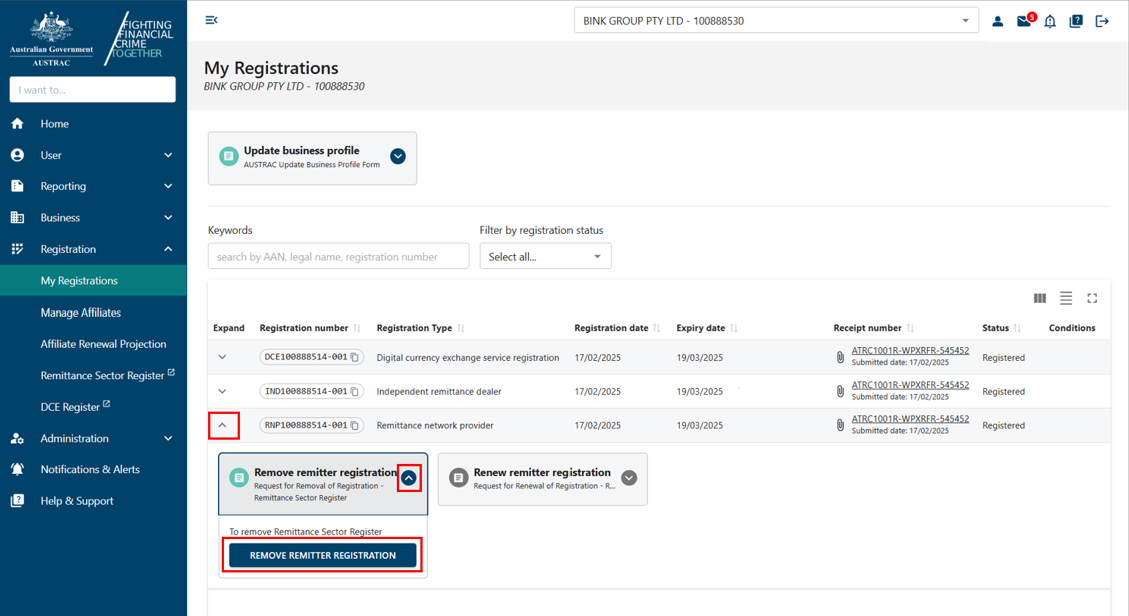The image size is (1129, 616).
Task: Open the user profile icon
Action: pos(997,20)
